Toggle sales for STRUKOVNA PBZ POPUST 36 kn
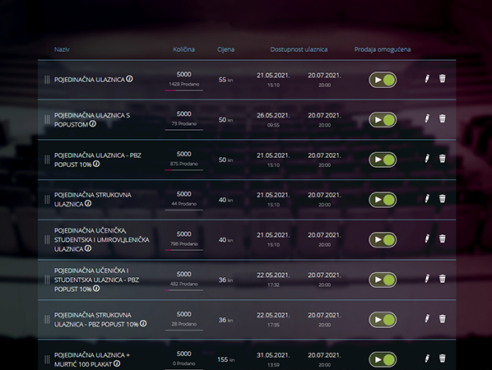492x370 pixels. [x=383, y=320]
